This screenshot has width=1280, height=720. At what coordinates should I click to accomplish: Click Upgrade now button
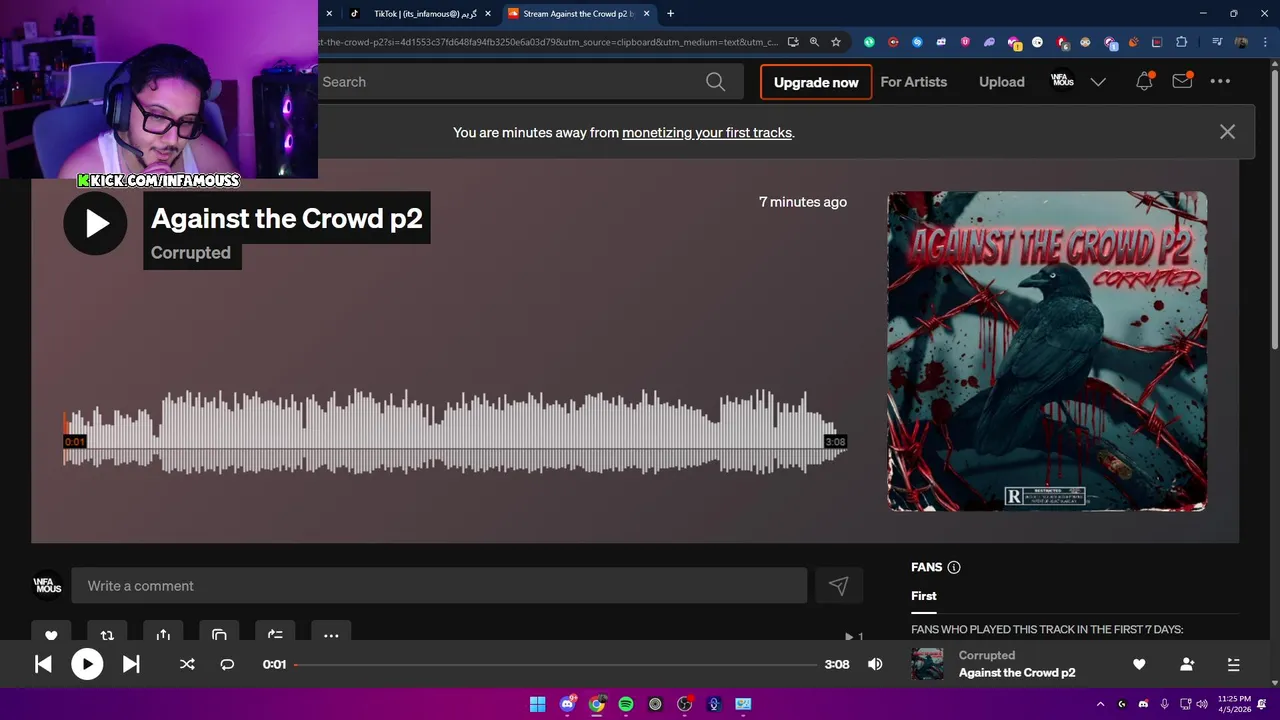tap(816, 82)
